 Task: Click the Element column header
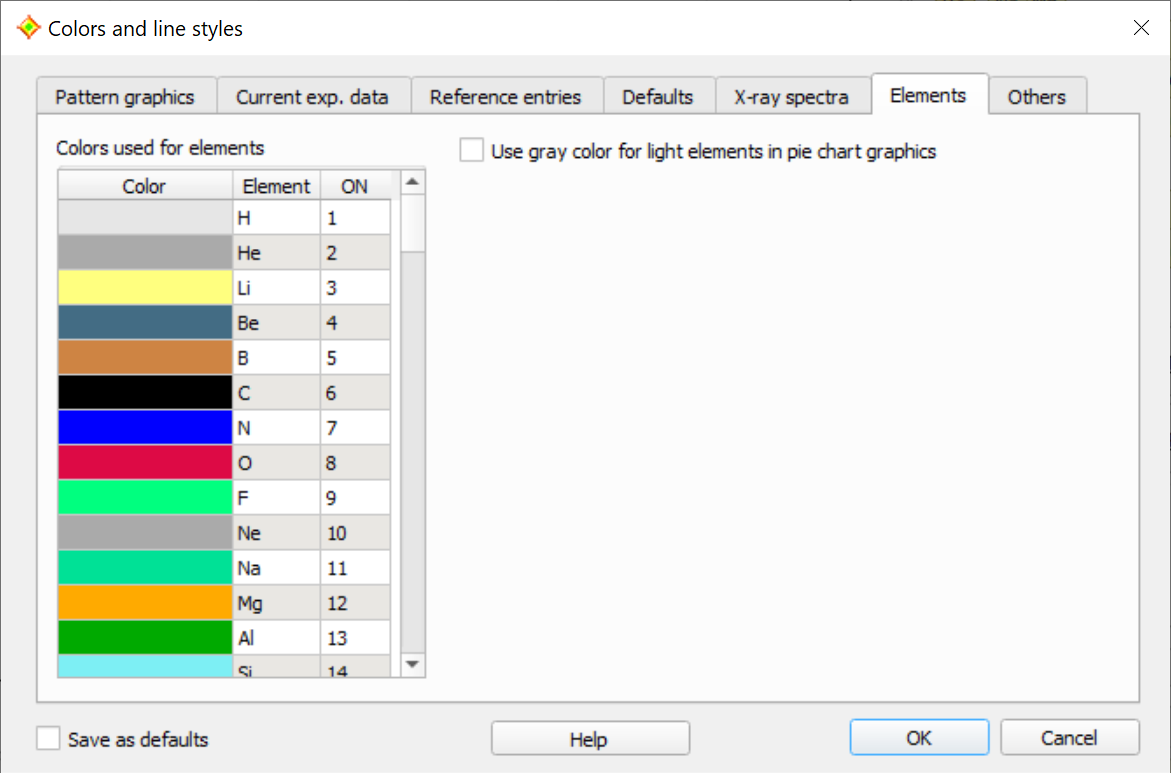click(x=276, y=186)
